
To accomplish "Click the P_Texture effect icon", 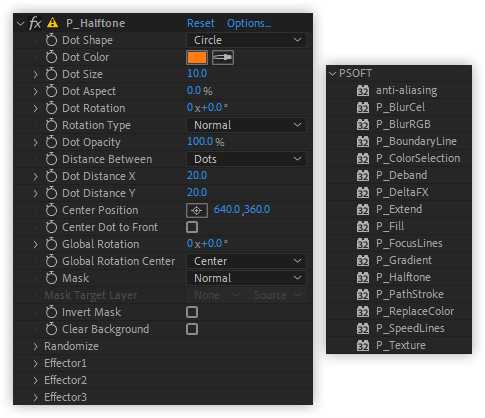I will click(x=363, y=345).
